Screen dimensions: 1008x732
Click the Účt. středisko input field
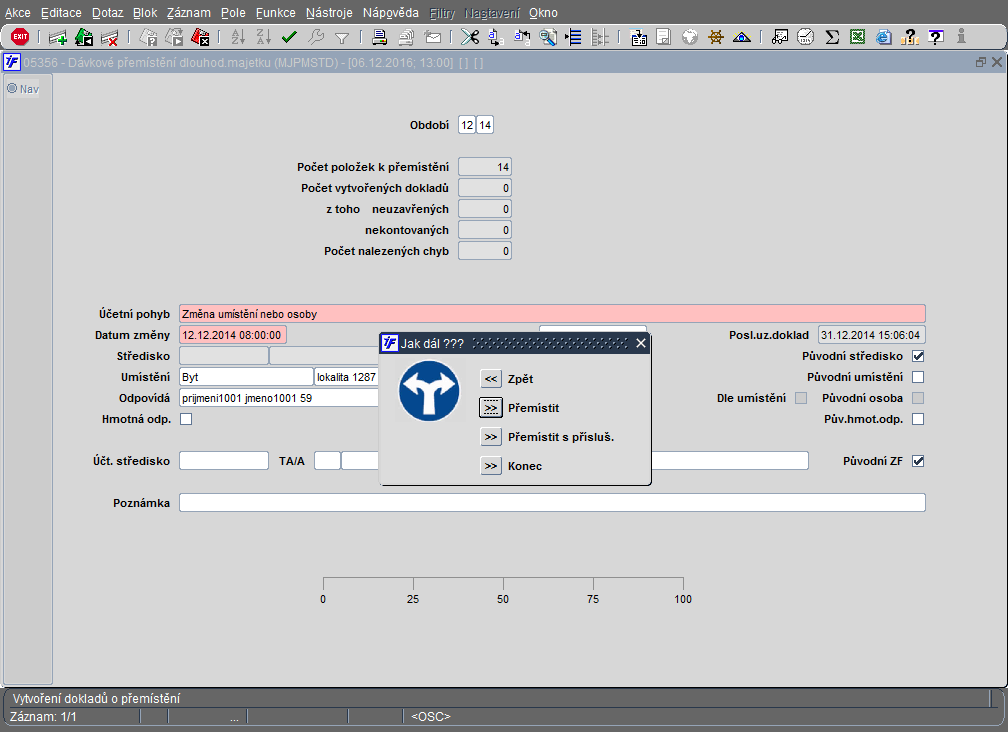point(224,461)
